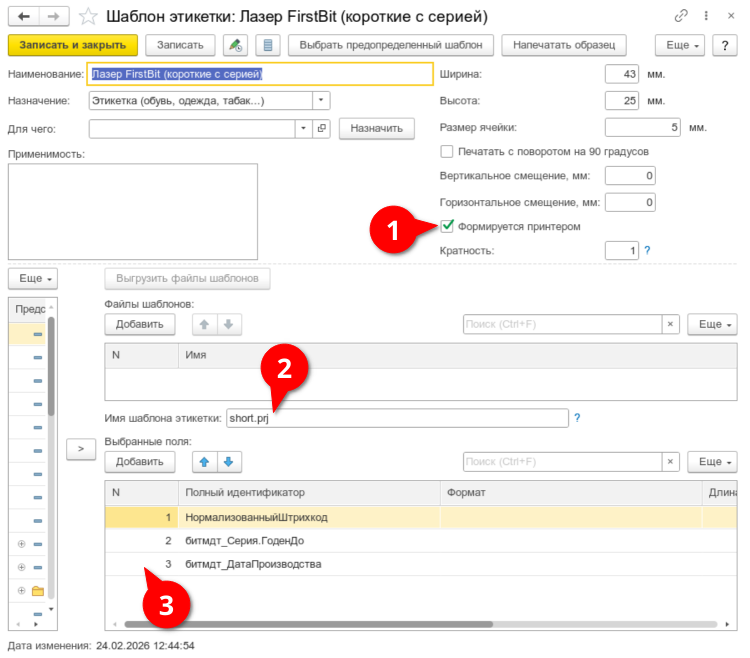Toggle 'Печатать с поворотом на 90 градусов'
750x658 pixels.
coord(446,151)
